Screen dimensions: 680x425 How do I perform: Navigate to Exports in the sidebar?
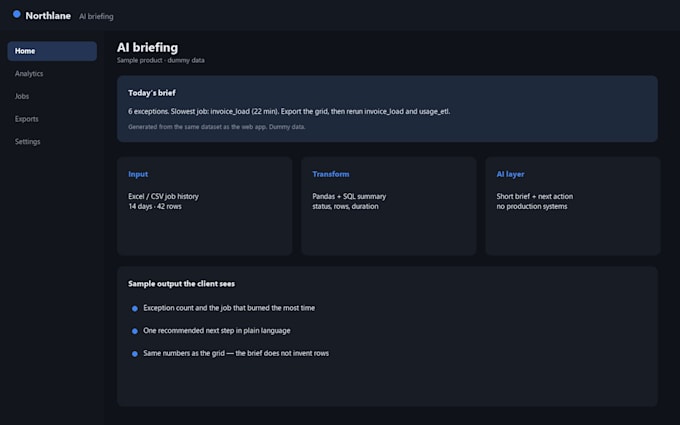[x=27, y=119]
